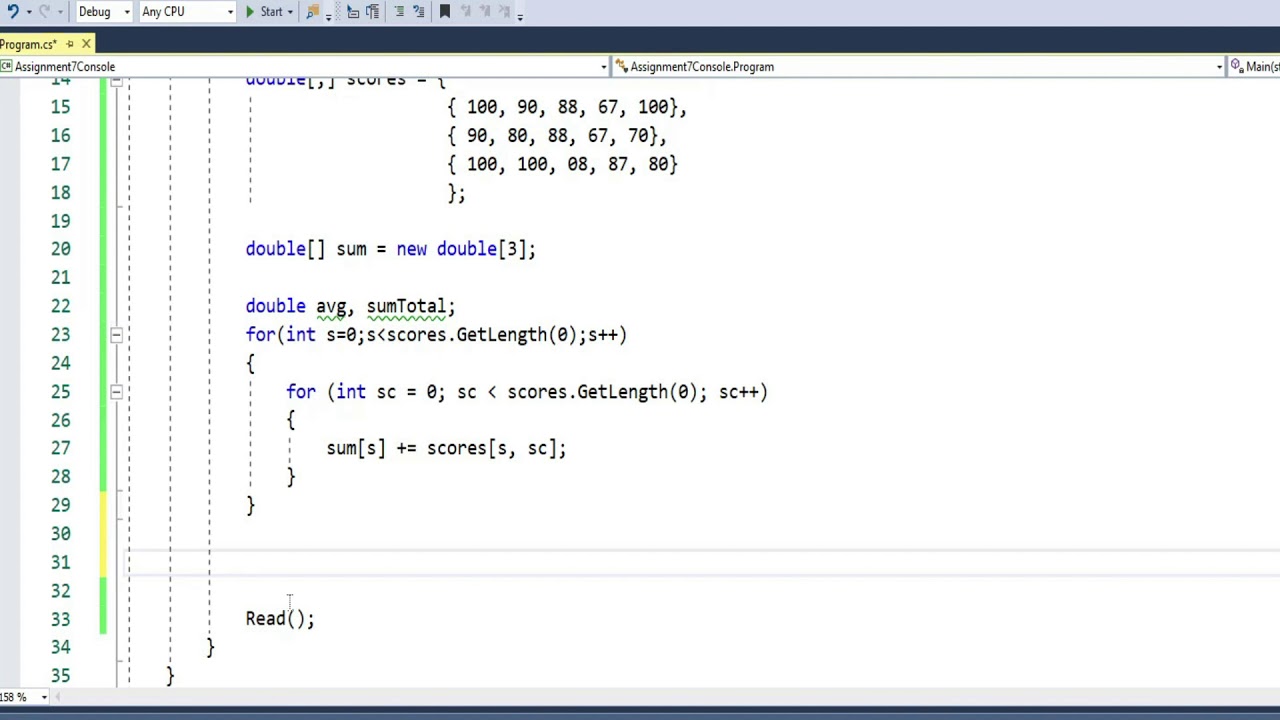Image resolution: width=1280 pixels, height=720 pixels.
Task: Toggle a bookmark with the bookmark icon
Action: 445,12
